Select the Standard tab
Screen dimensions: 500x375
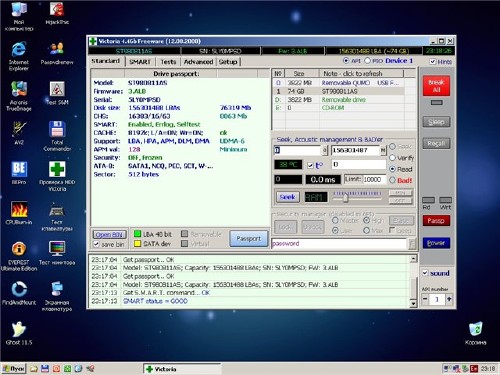pyautogui.click(x=106, y=61)
